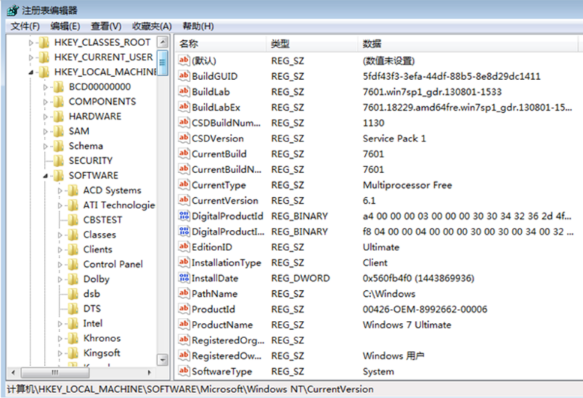This screenshot has height=398, width=583.
Task: Collapse the HKEY_LOCAL_MACHINE key
Action: 31,72
